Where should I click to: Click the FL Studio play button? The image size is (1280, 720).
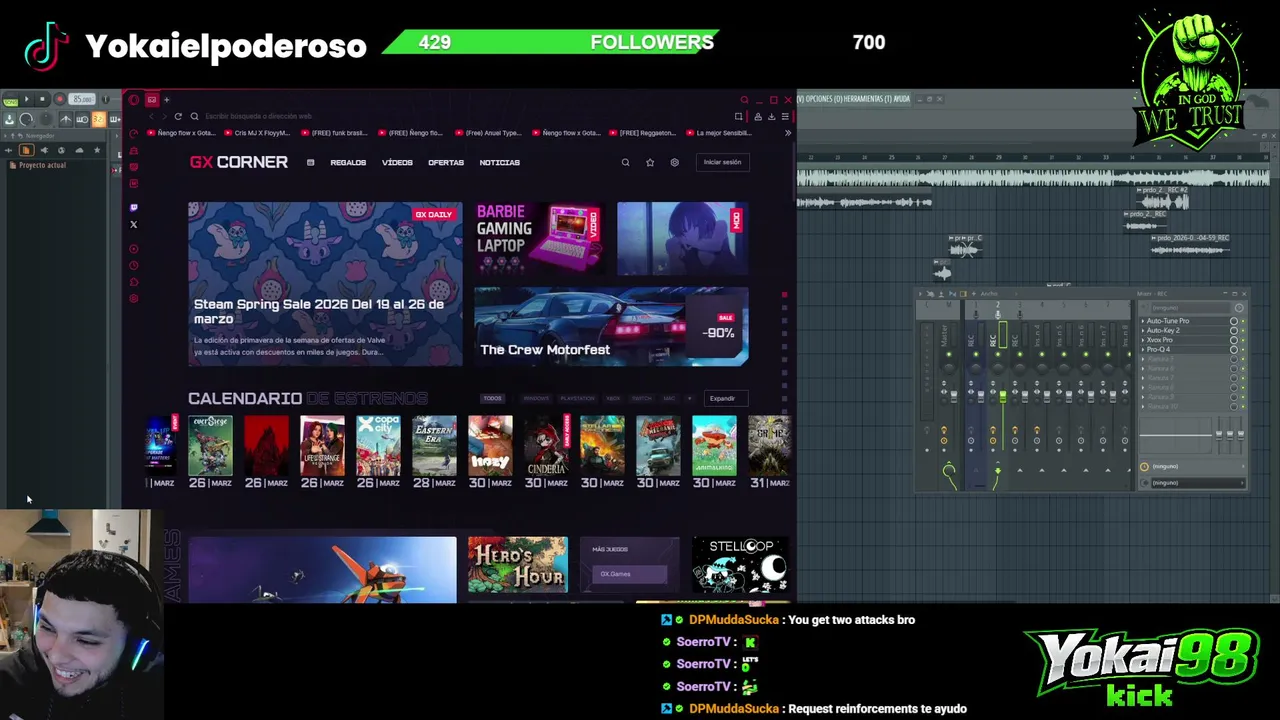pos(26,99)
